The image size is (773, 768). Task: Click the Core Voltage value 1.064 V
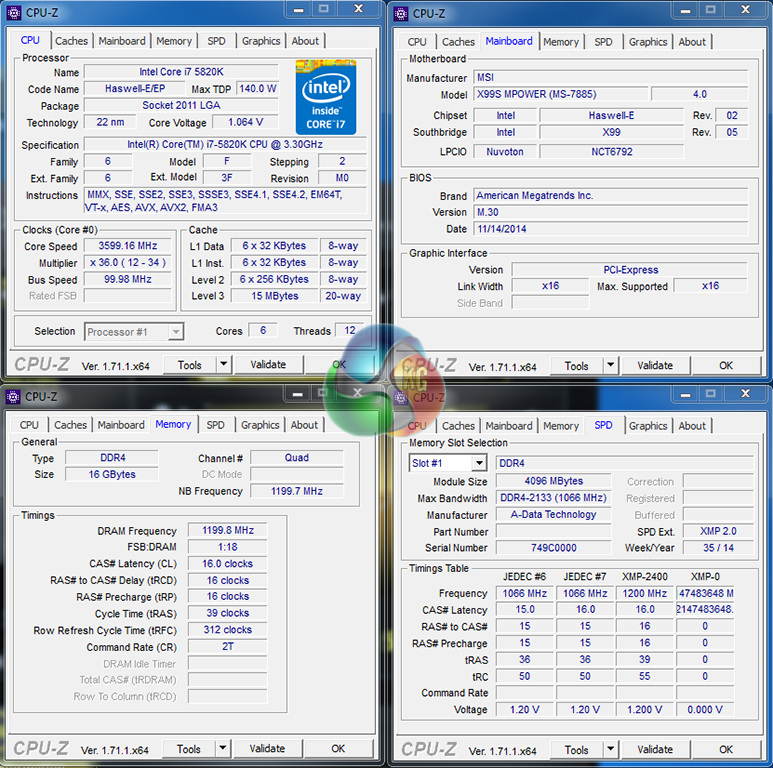click(x=246, y=122)
